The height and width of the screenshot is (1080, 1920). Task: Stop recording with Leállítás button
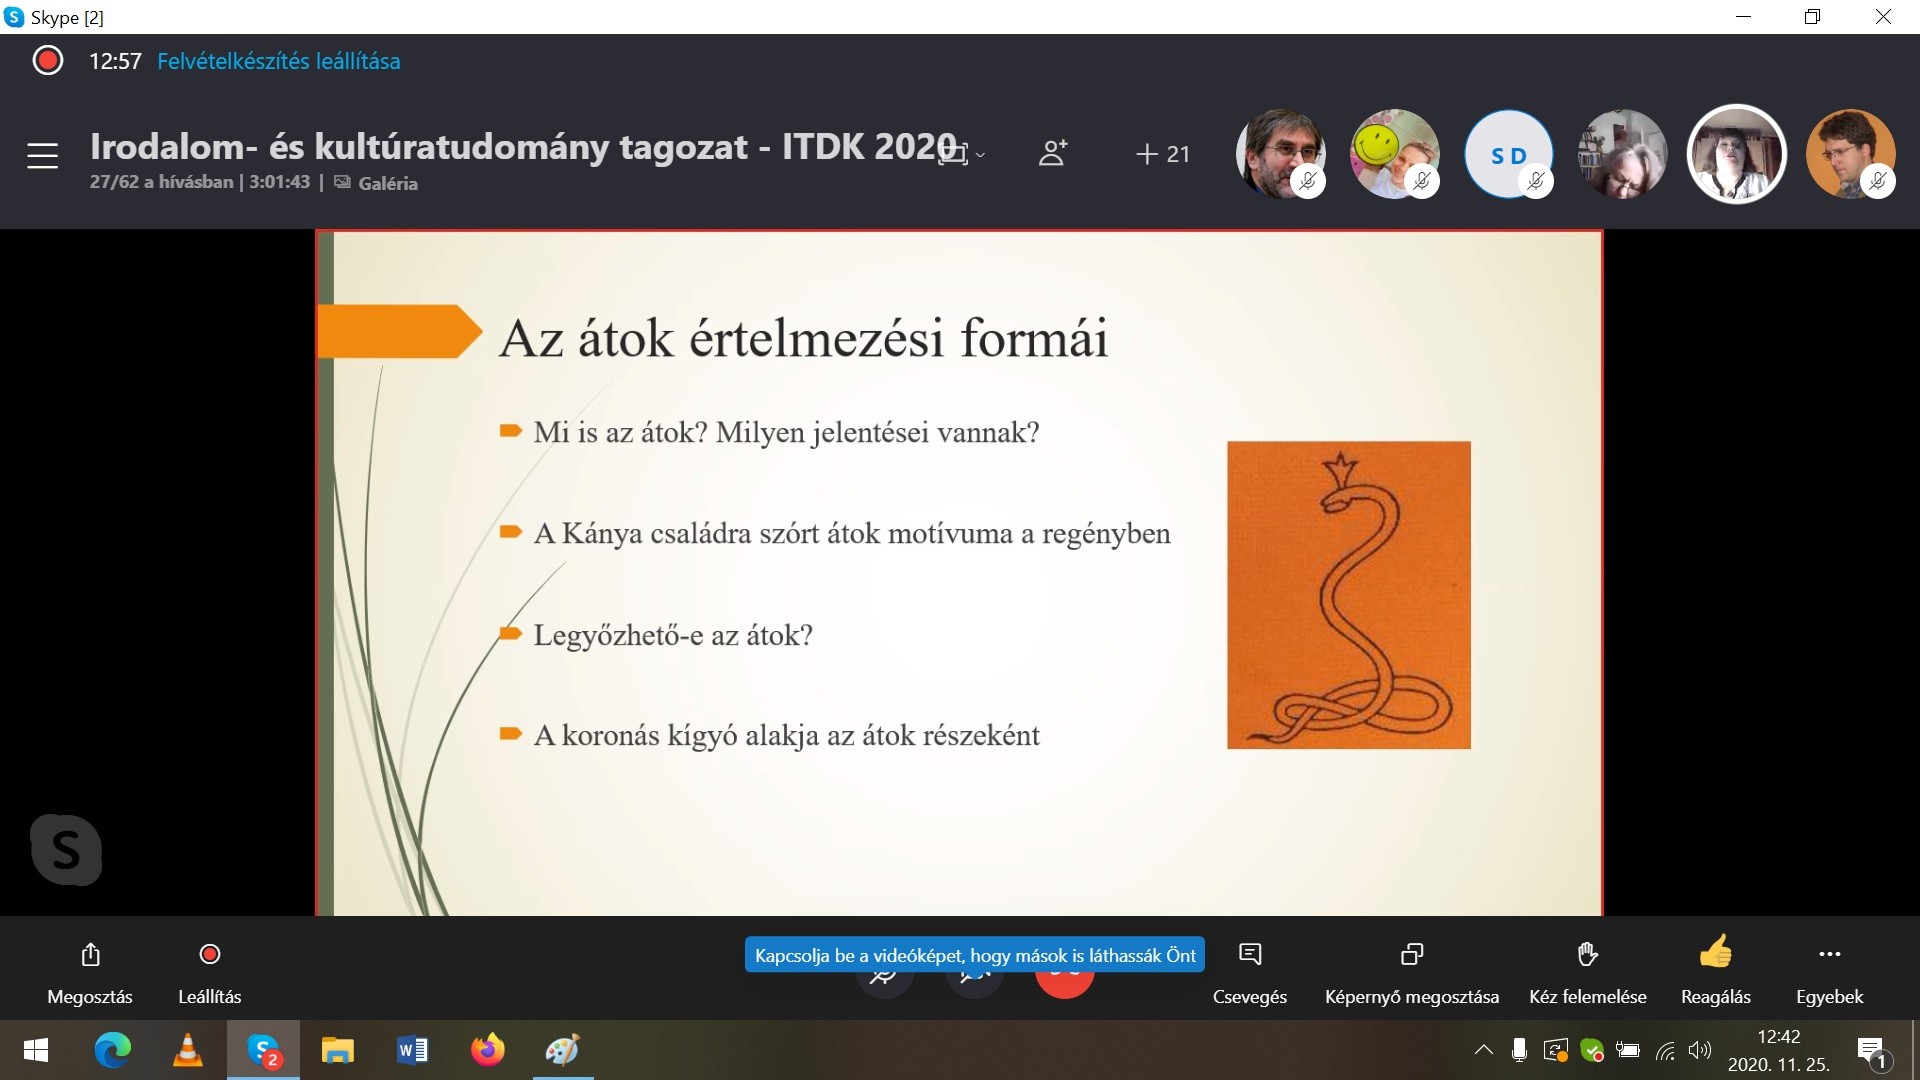click(x=209, y=955)
